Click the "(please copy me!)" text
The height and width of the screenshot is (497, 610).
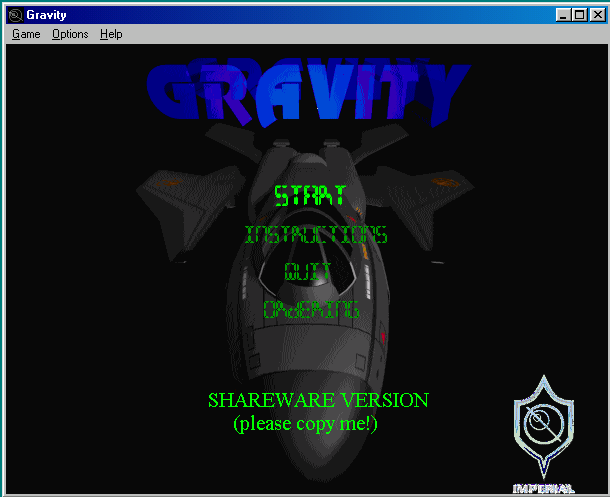click(x=305, y=424)
